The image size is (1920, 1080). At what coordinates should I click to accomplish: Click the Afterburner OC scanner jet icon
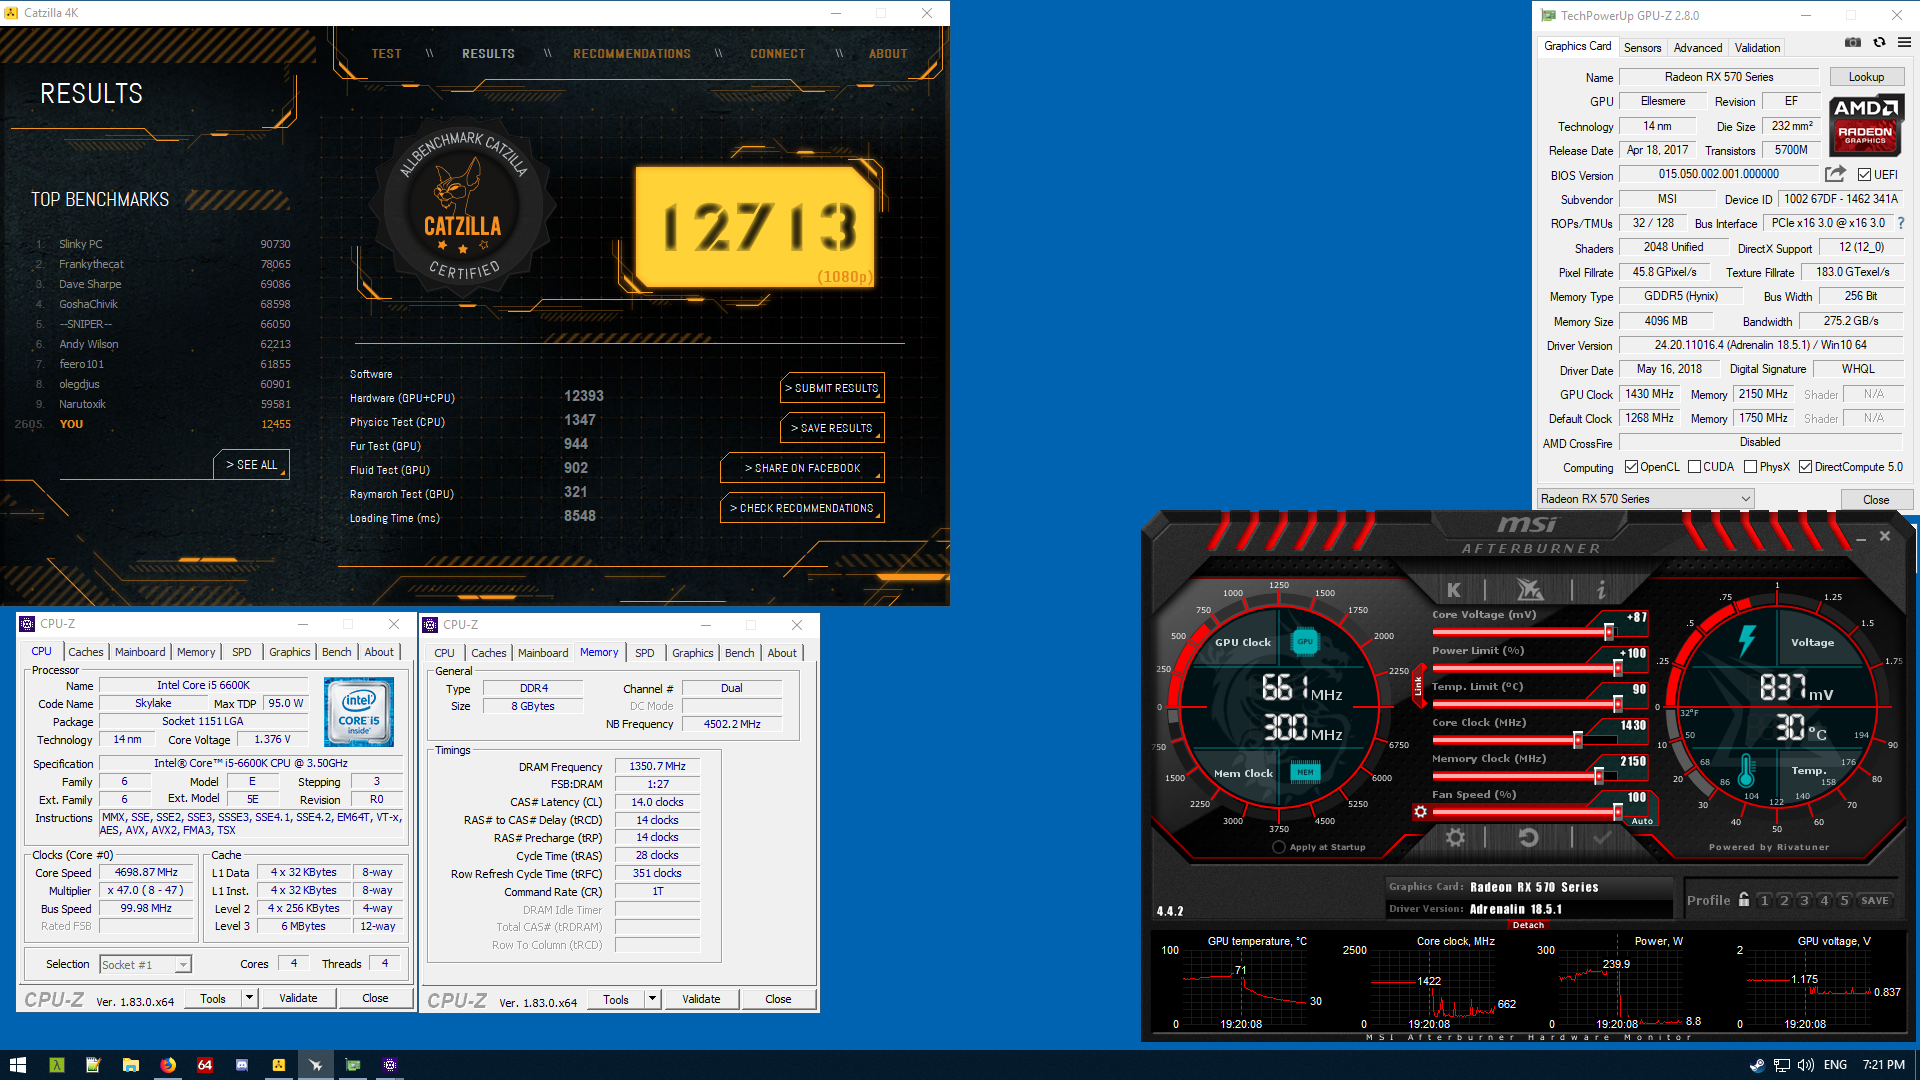[1529, 590]
